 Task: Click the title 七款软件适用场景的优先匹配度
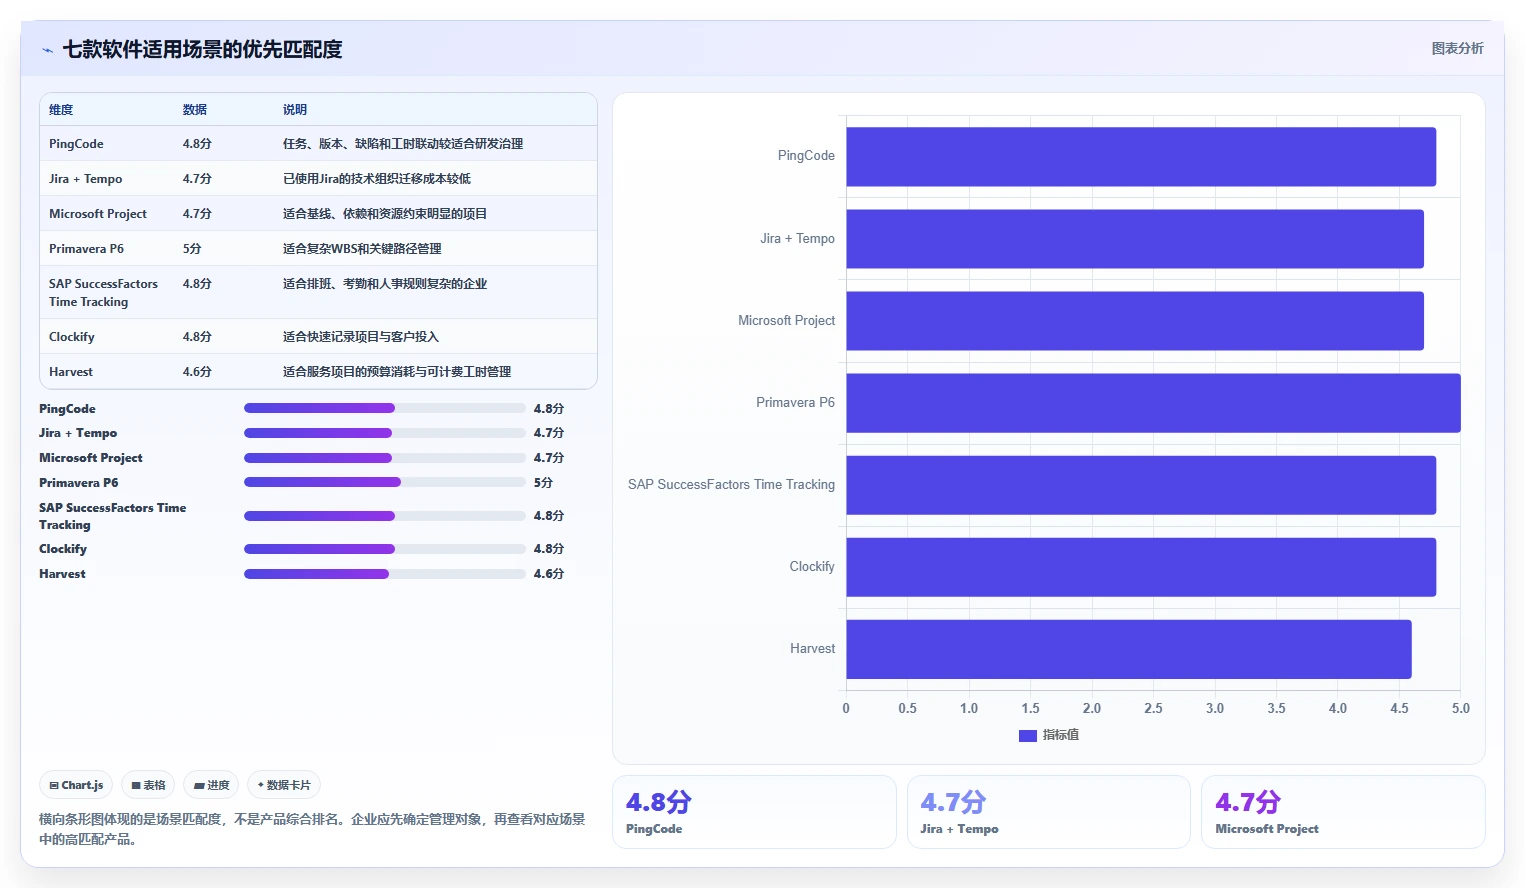[202, 49]
